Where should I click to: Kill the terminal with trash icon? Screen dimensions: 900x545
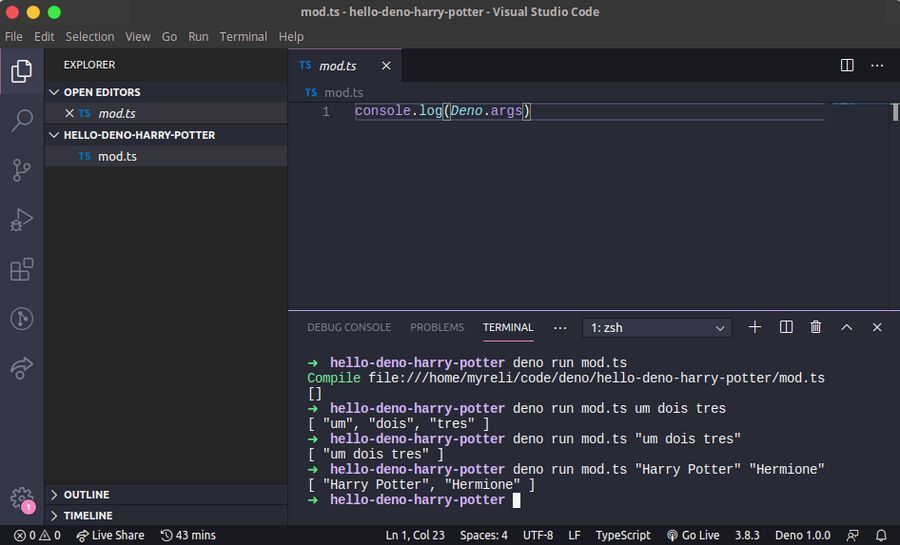(x=816, y=327)
